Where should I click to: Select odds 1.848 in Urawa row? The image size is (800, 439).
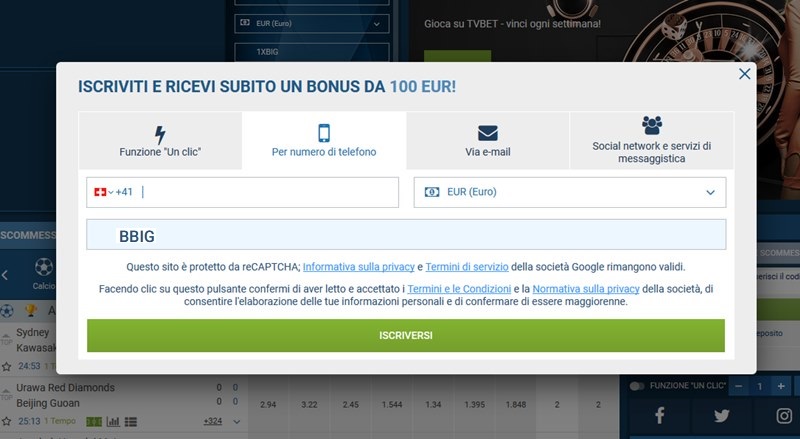(x=516, y=404)
